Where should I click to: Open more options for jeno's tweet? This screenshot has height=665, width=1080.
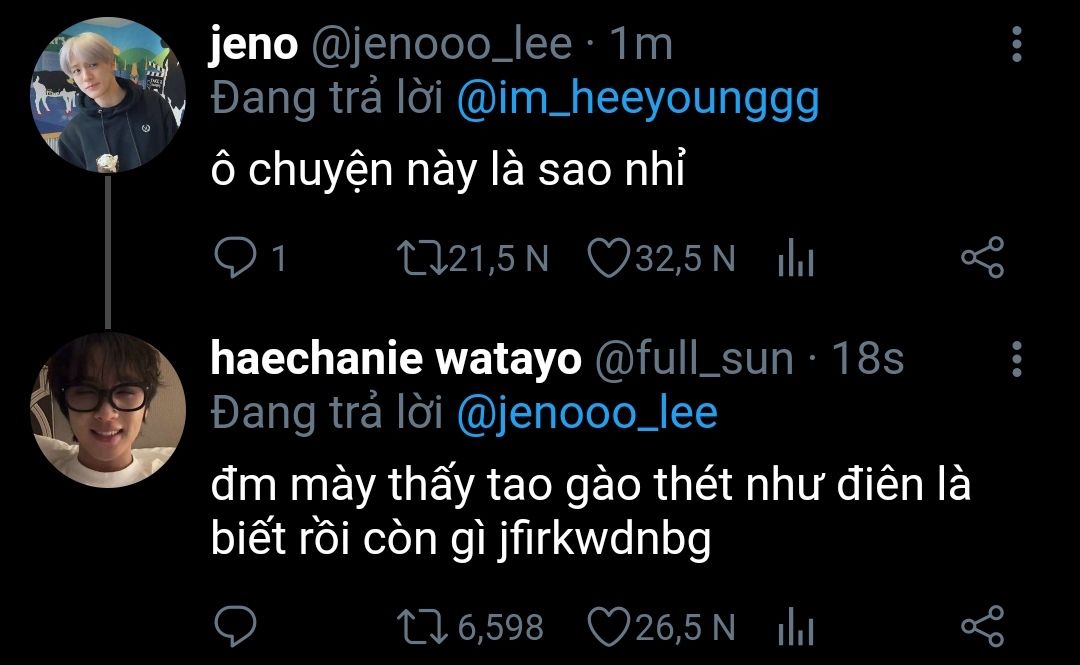click(1017, 46)
